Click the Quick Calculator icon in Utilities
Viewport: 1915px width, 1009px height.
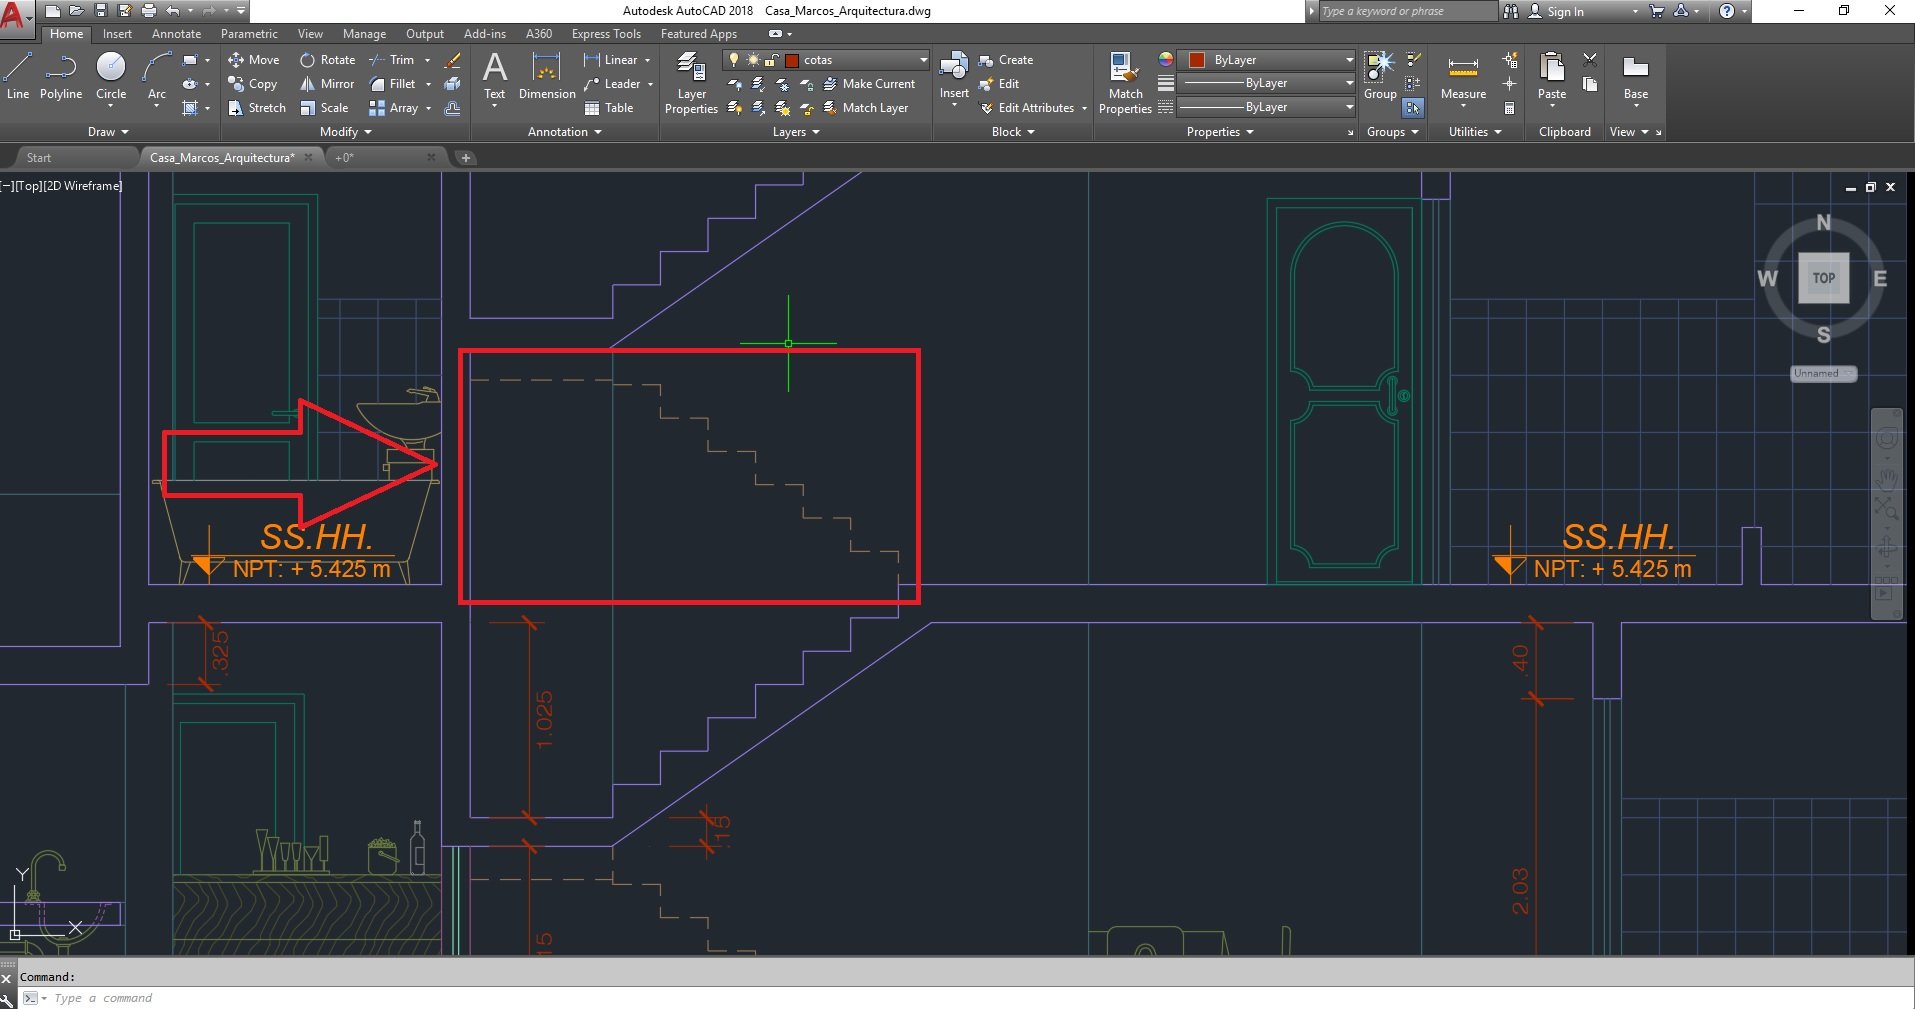point(1510,108)
